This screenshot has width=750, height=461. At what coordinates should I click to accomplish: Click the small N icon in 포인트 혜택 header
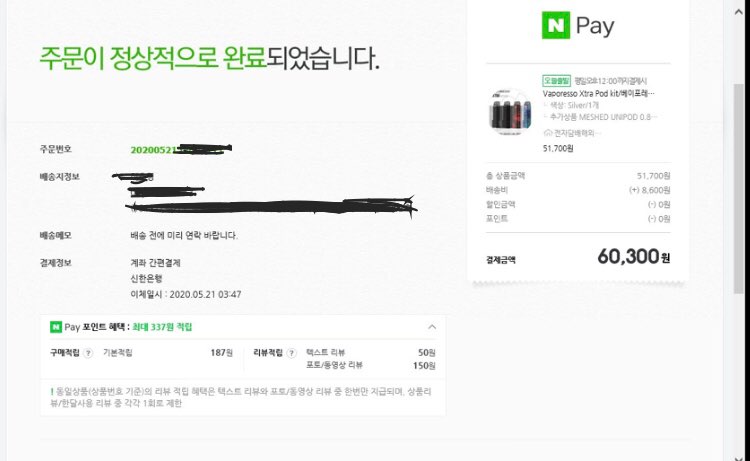point(56,327)
